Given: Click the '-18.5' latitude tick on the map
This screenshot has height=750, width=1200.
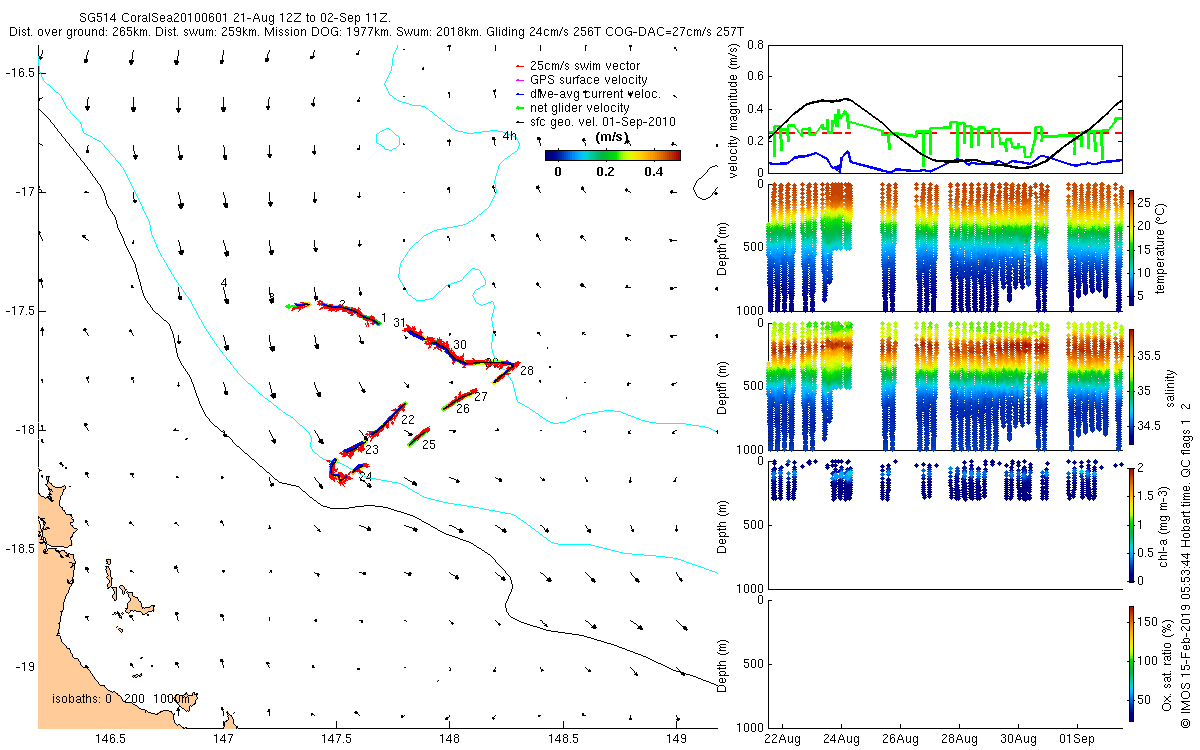Looking at the screenshot, I should click(19, 548).
